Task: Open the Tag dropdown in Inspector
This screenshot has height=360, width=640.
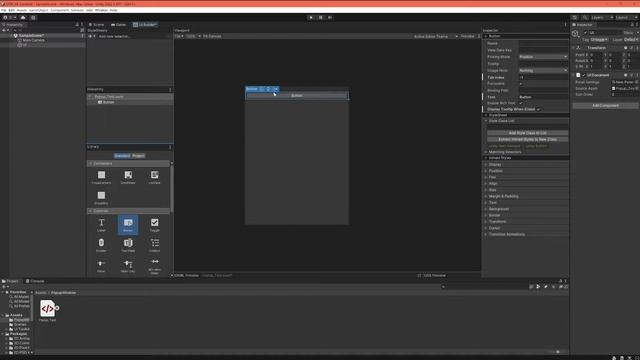Action: [599, 40]
